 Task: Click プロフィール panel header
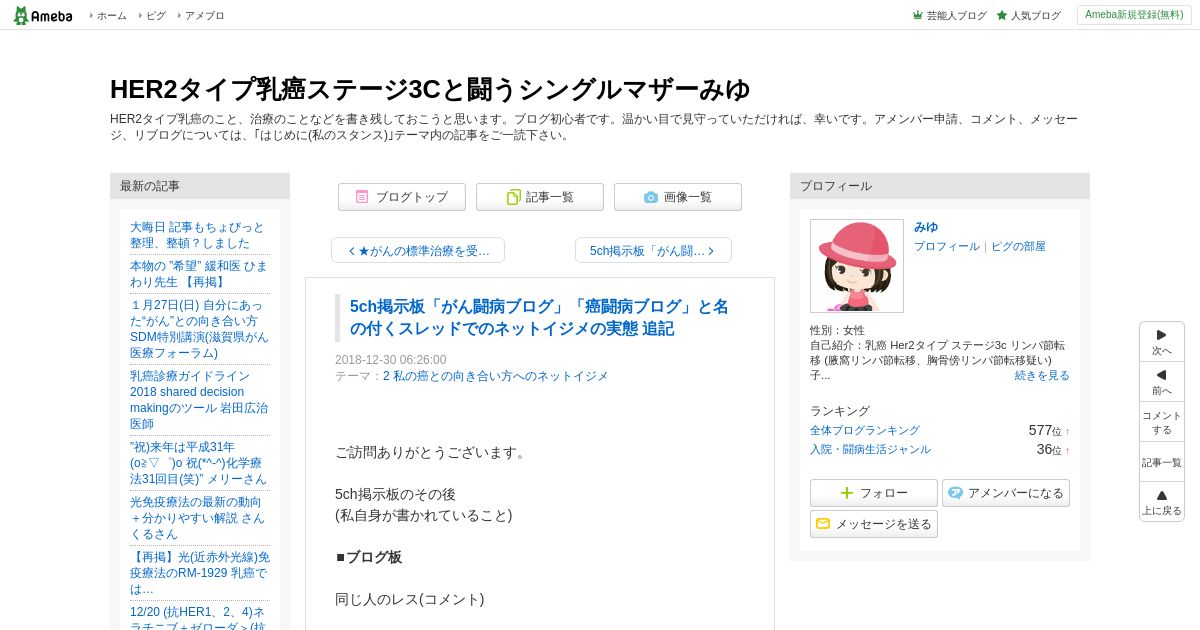(x=940, y=186)
